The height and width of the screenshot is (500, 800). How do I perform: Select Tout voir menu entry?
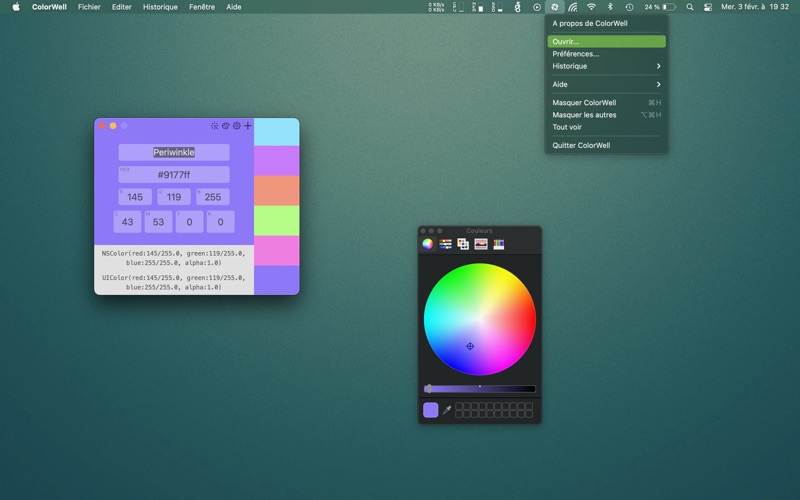click(x=607, y=127)
